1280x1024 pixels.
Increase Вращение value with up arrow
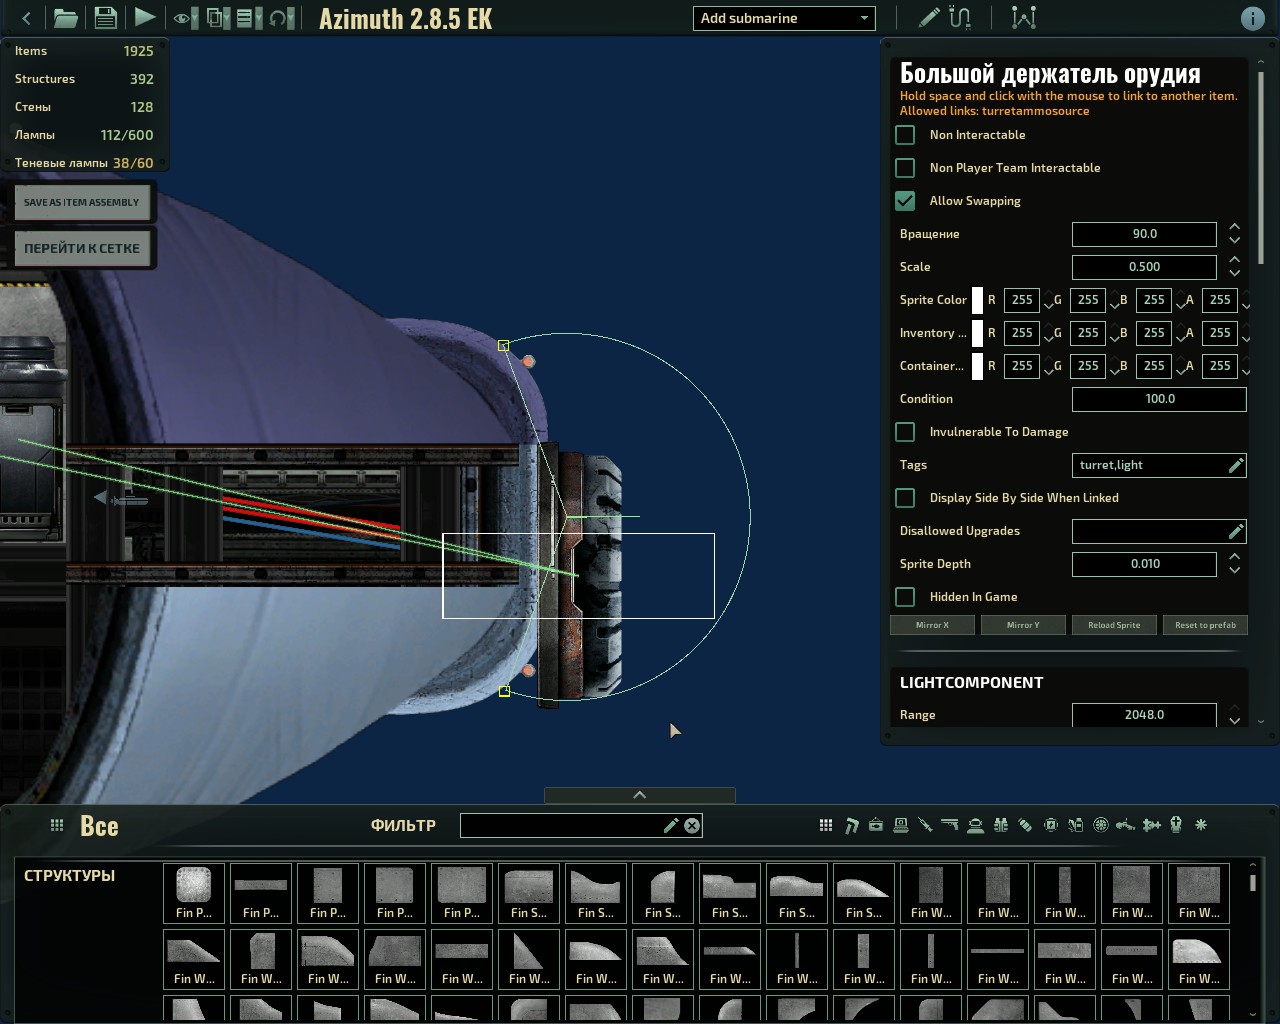click(x=1234, y=227)
